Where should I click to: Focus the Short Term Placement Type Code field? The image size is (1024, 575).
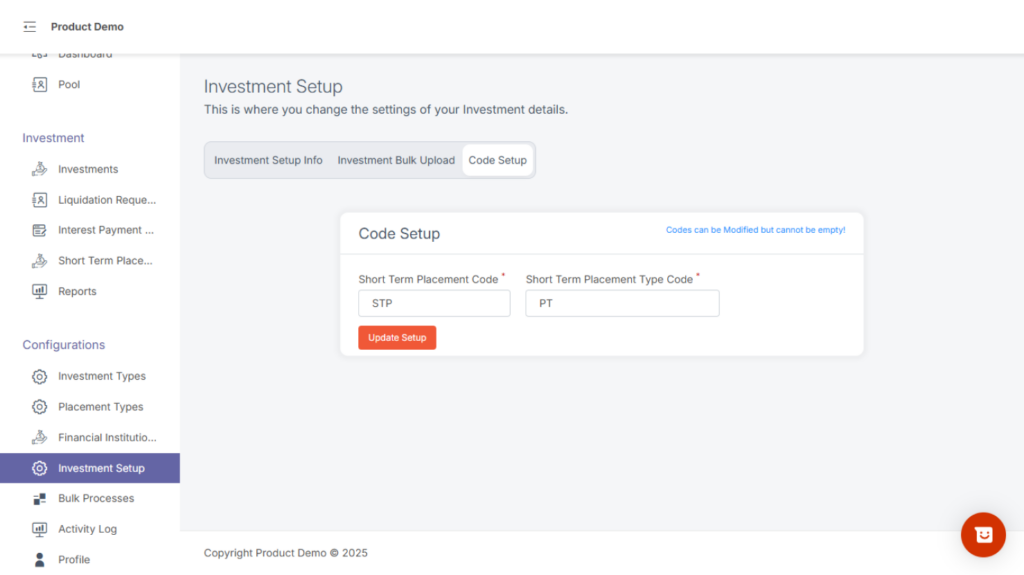622,304
